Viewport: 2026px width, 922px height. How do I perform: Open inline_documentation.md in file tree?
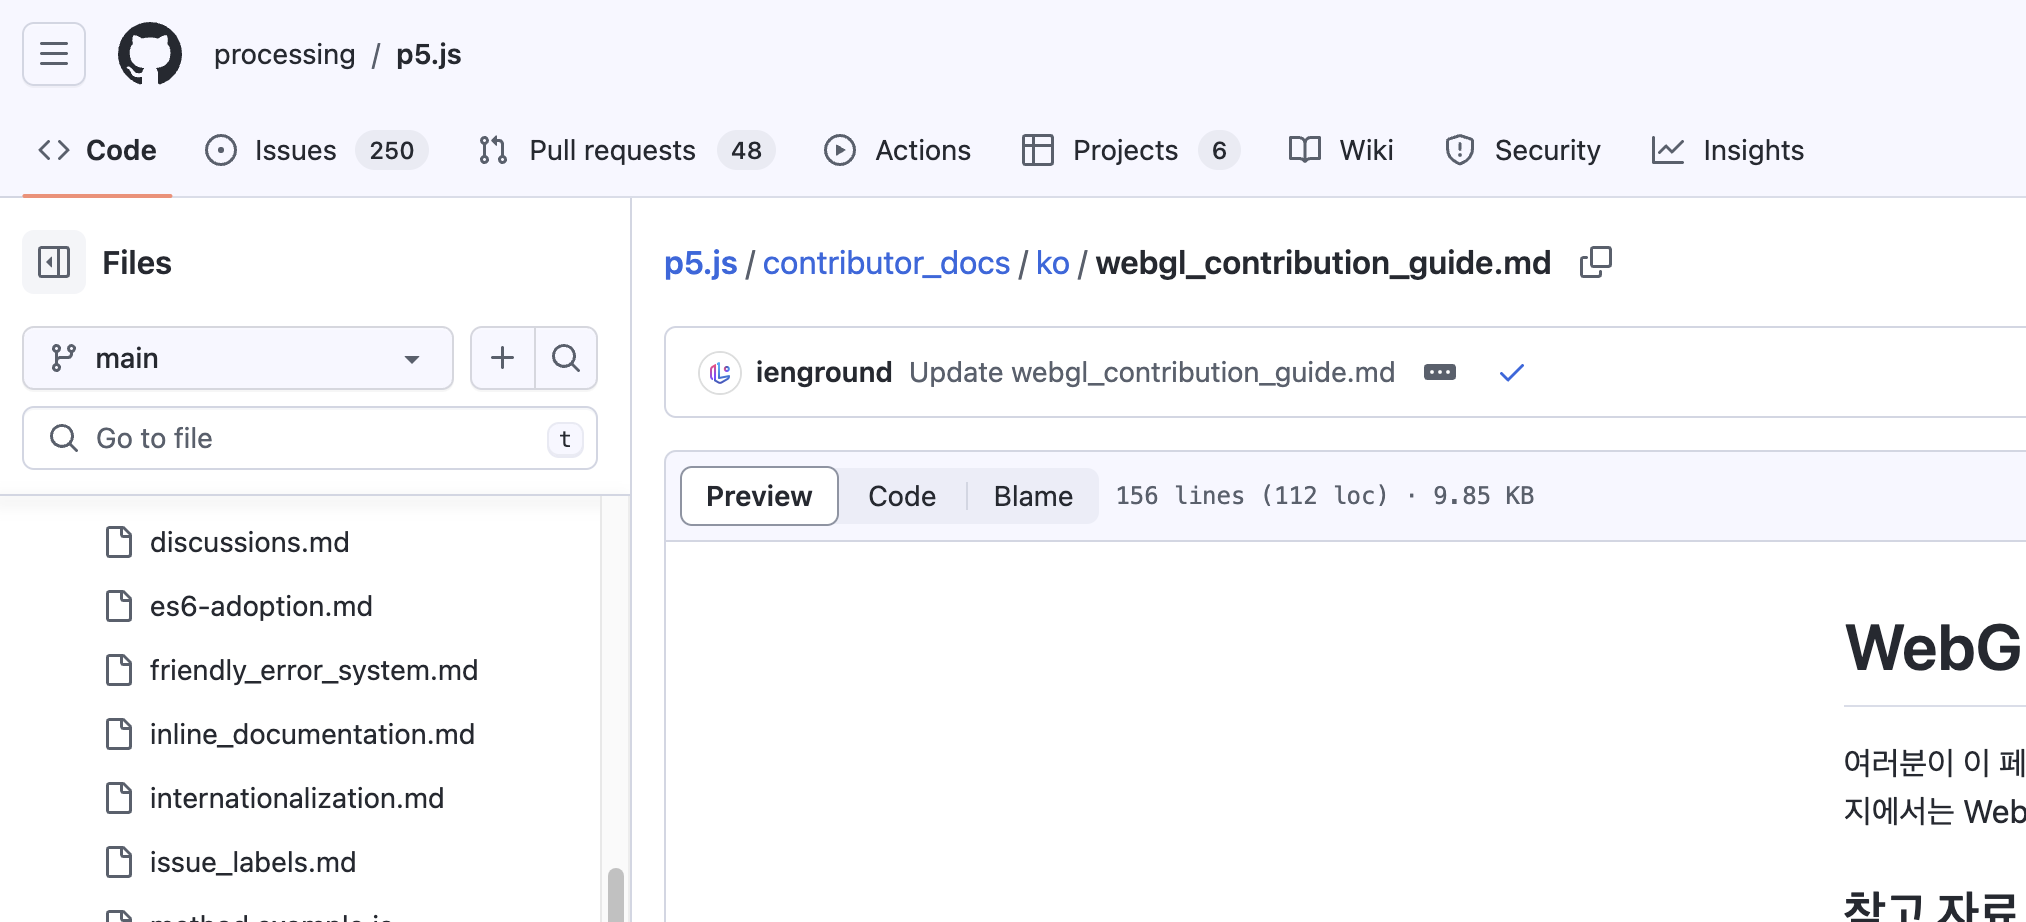(x=312, y=734)
